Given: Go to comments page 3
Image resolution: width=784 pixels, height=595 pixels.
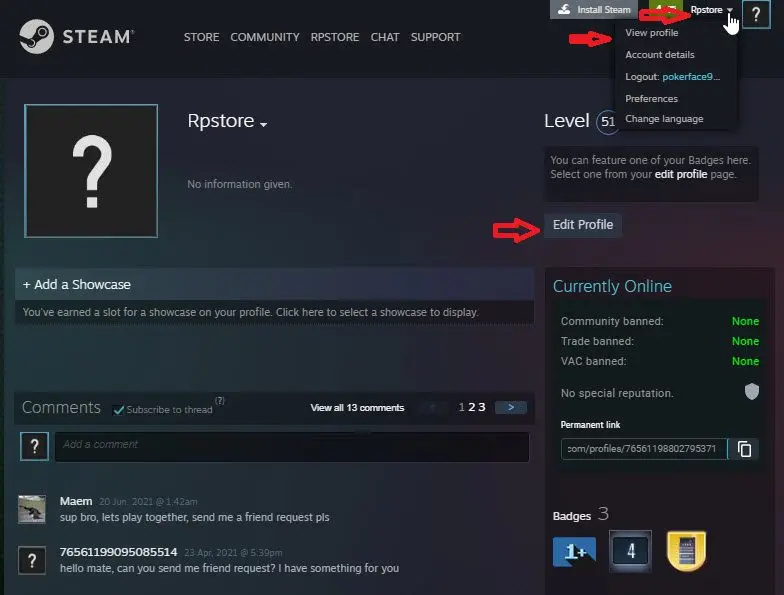Looking at the screenshot, I should pos(482,408).
